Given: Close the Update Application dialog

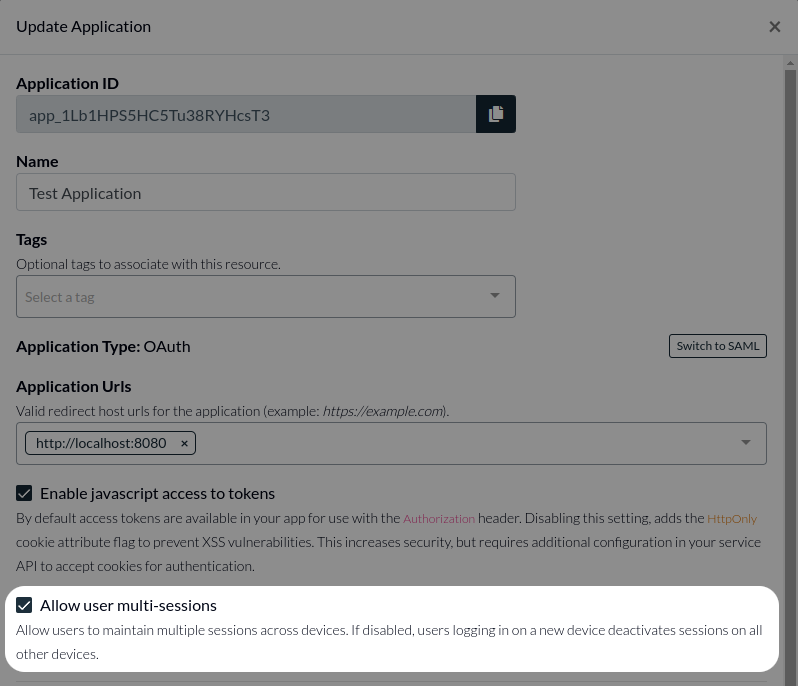Looking at the screenshot, I should pyautogui.click(x=774, y=27).
